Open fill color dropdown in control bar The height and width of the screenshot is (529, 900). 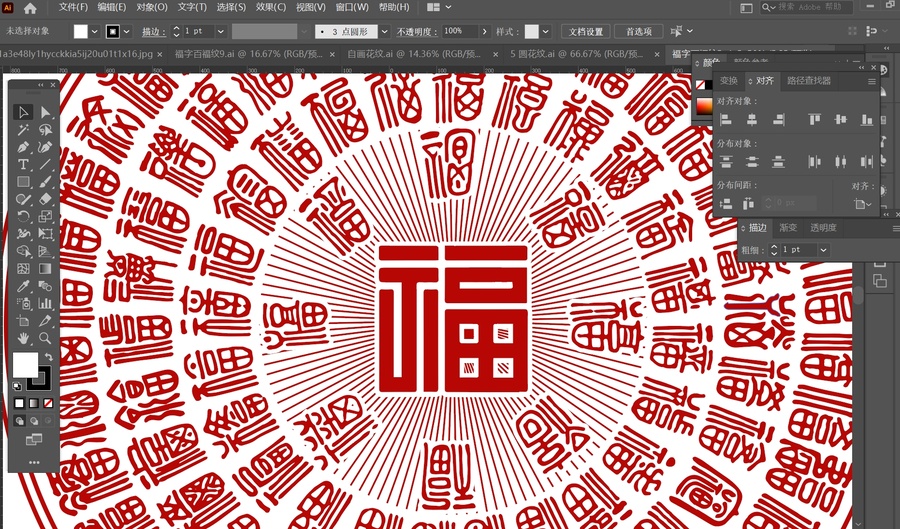(x=95, y=32)
